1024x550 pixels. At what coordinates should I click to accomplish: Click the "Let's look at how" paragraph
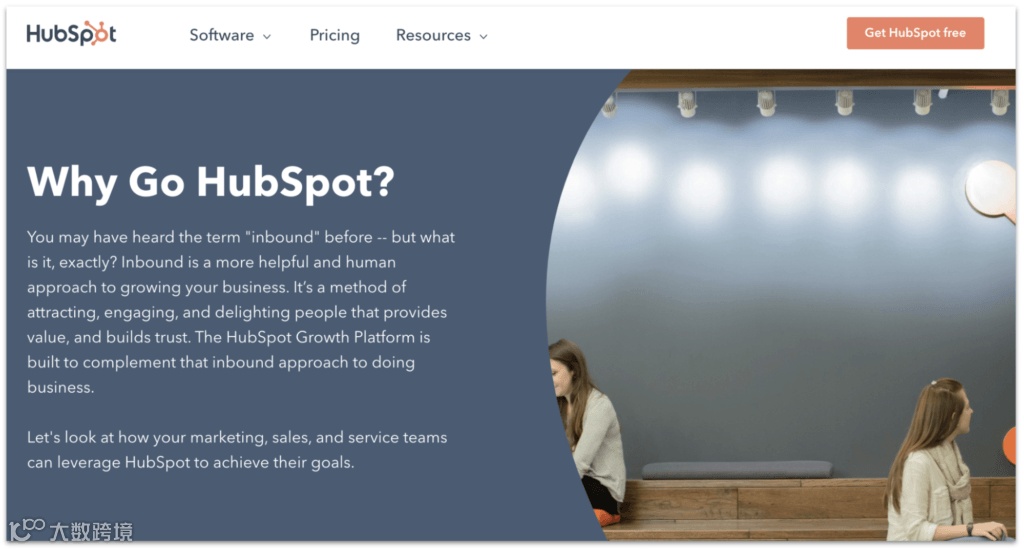click(237, 449)
